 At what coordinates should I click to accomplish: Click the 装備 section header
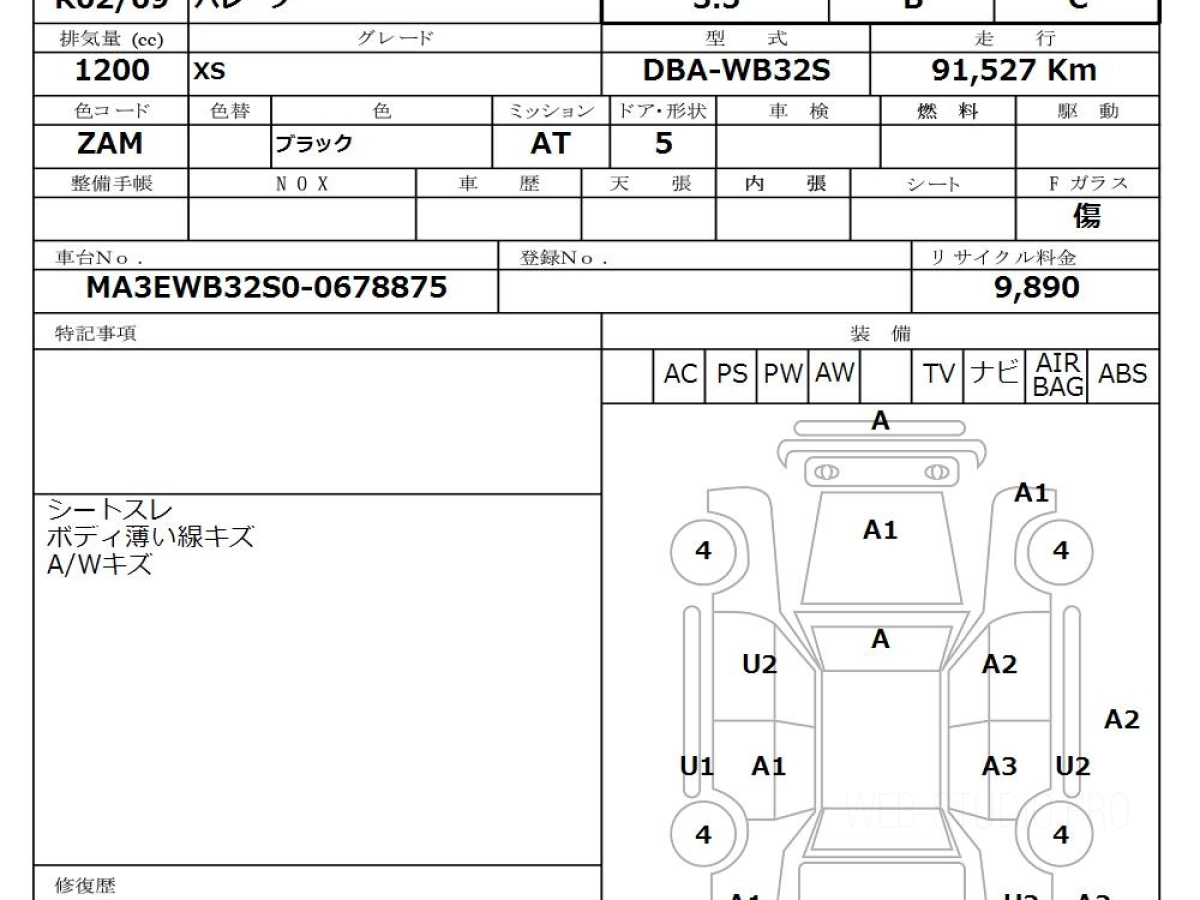880,333
